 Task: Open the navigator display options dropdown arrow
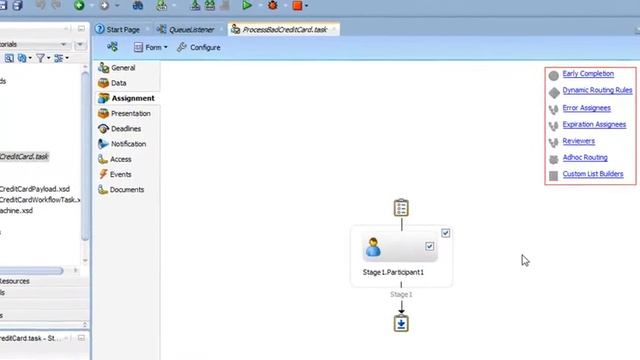(67, 58)
